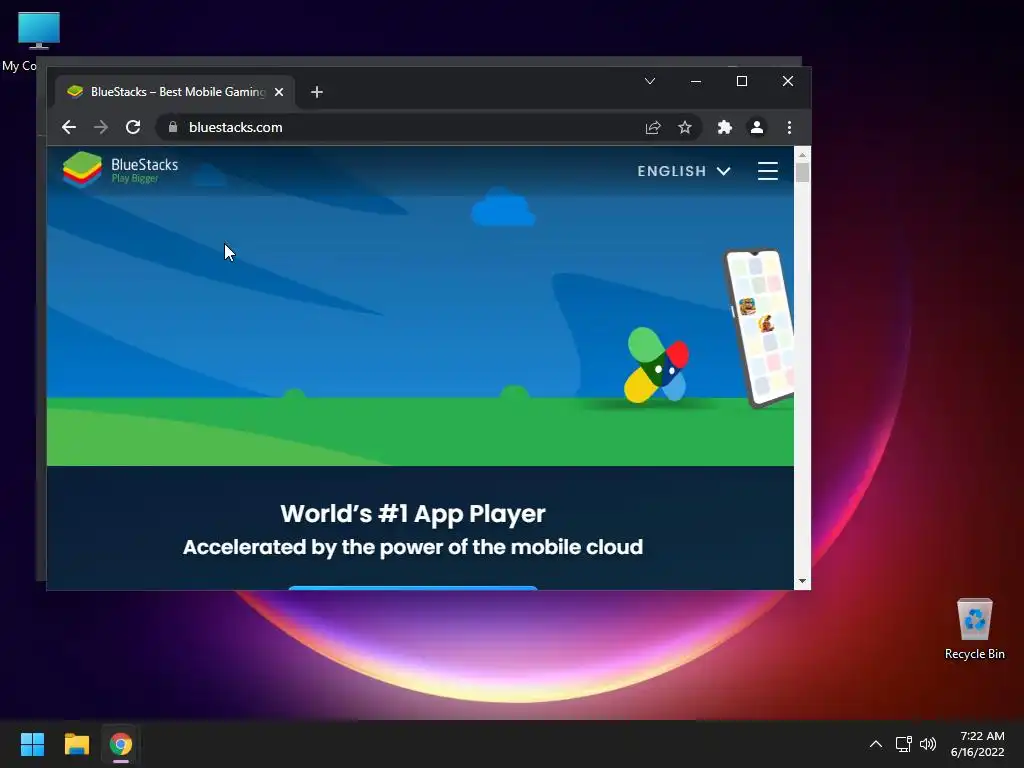This screenshot has width=1024, height=768.
Task: Click the vertical scrollbar thumb
Action: (x=802, y=172)
